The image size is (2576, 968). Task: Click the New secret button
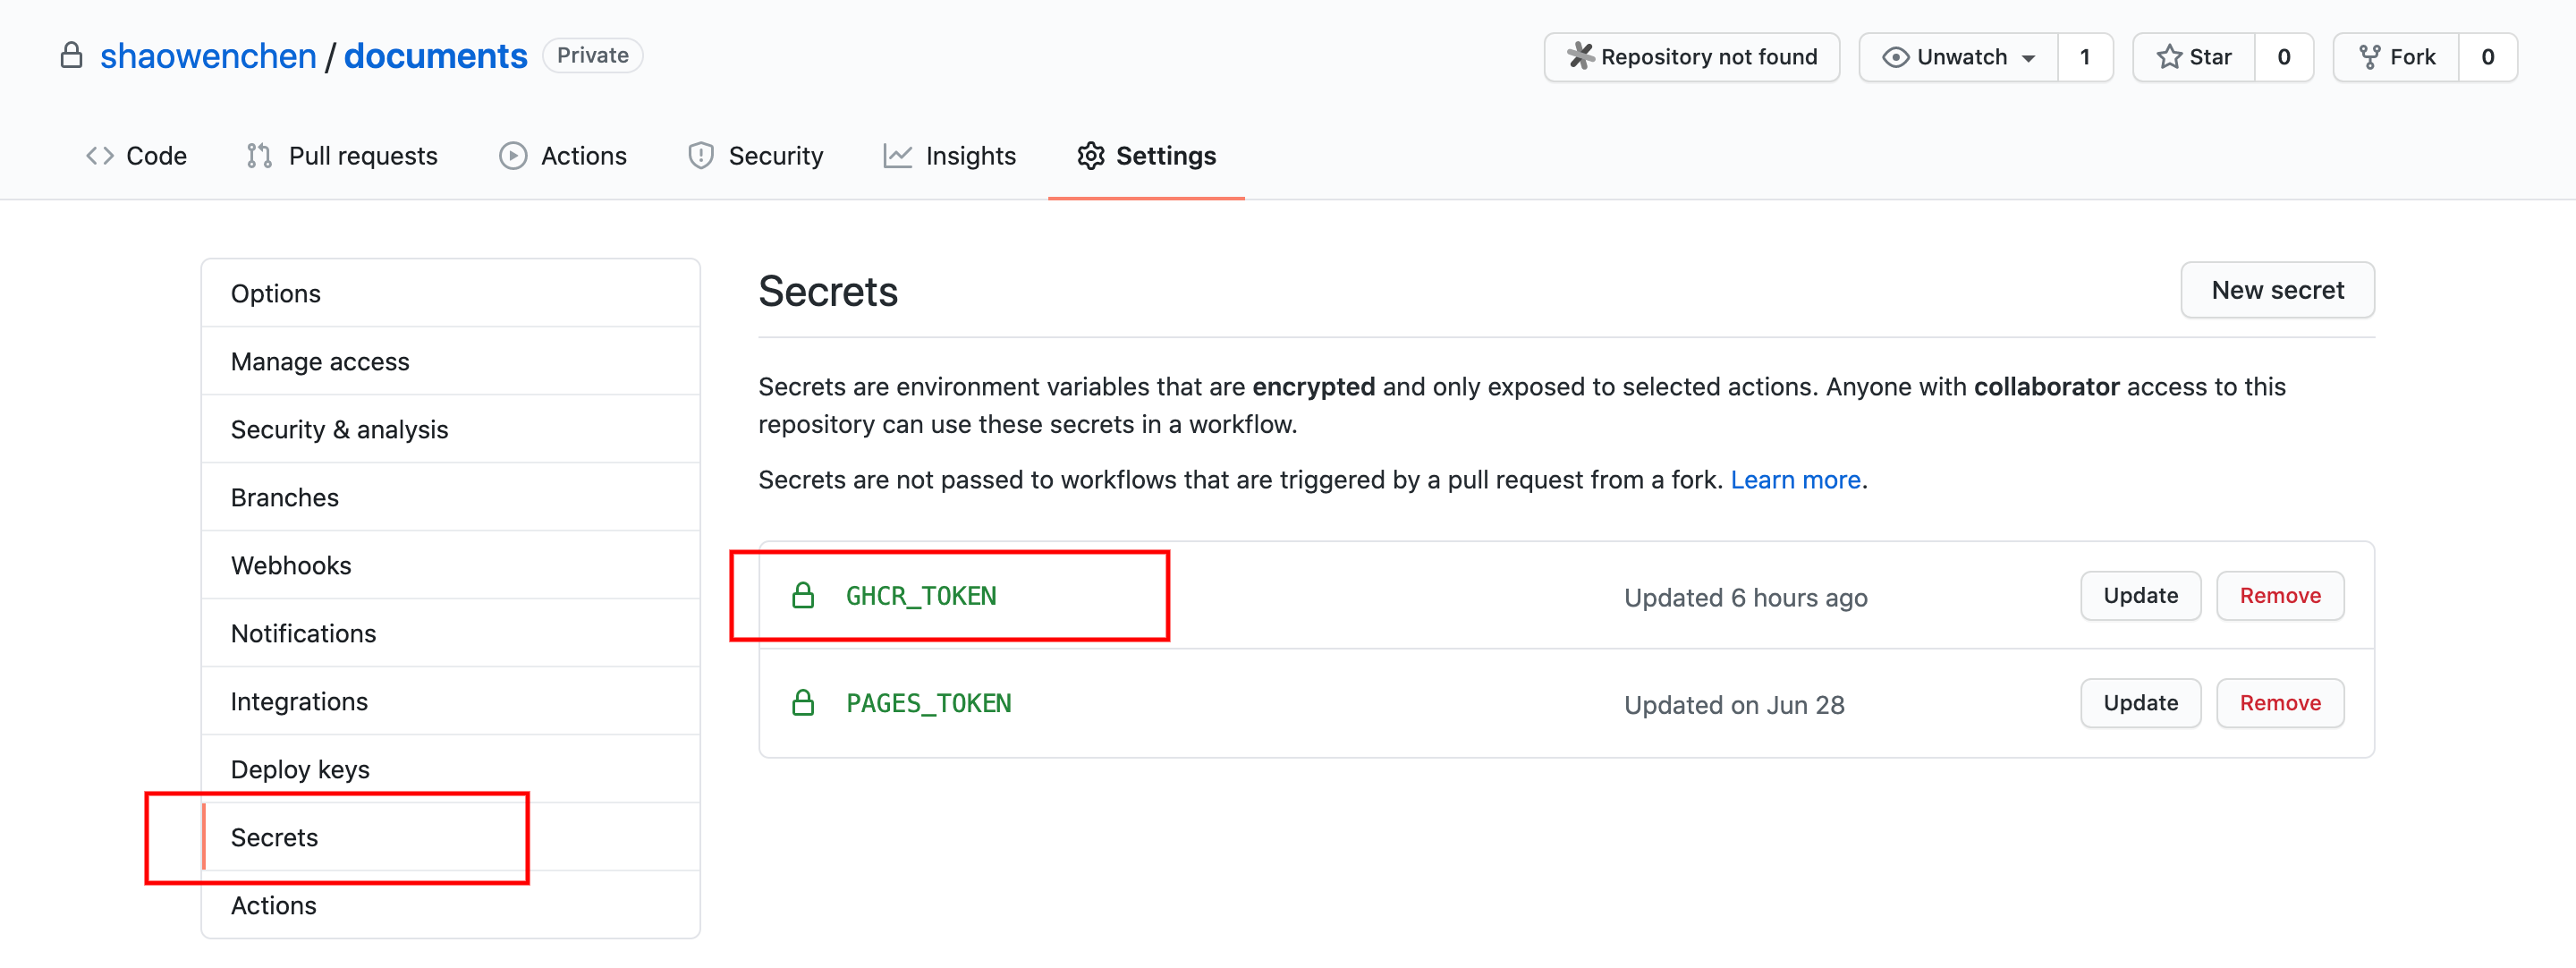(x=2277, y=290)
